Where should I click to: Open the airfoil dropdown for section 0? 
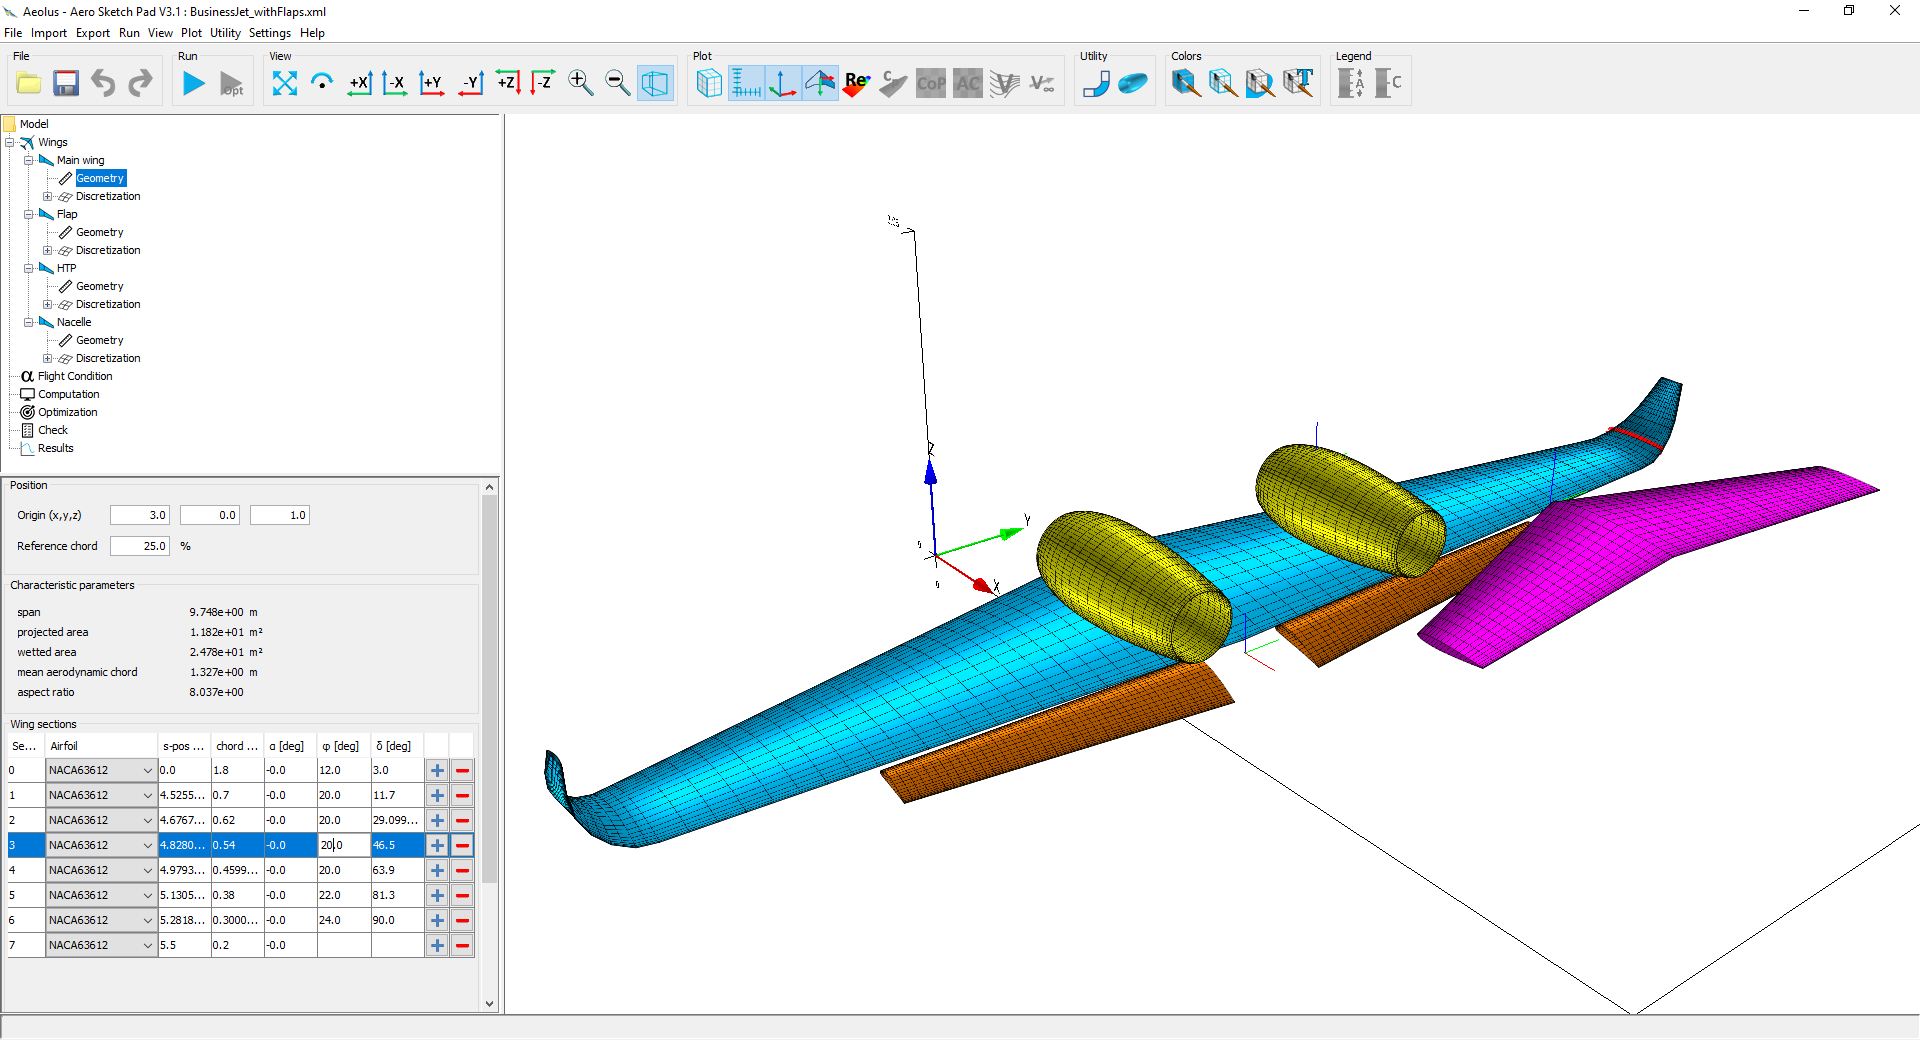coord(147,770)
